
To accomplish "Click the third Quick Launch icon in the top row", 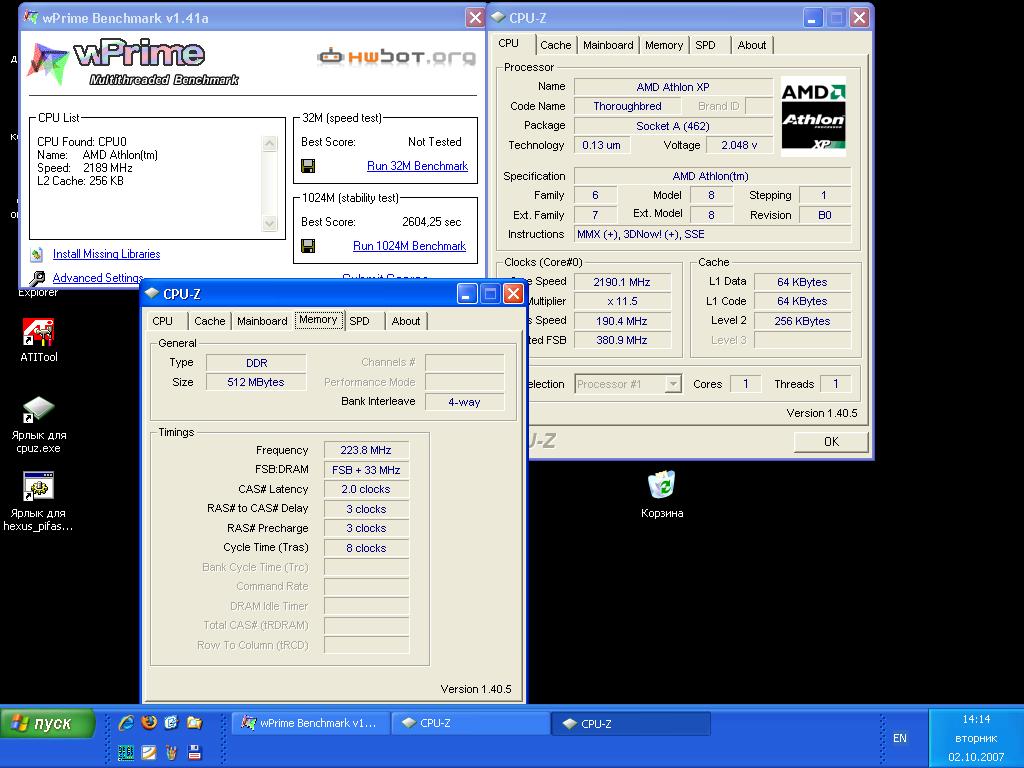I will click(x=171, y=722).
